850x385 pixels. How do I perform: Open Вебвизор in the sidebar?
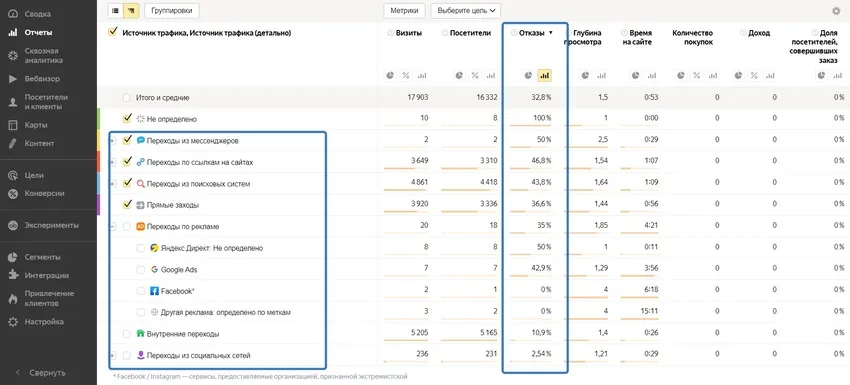pos(34,79)
